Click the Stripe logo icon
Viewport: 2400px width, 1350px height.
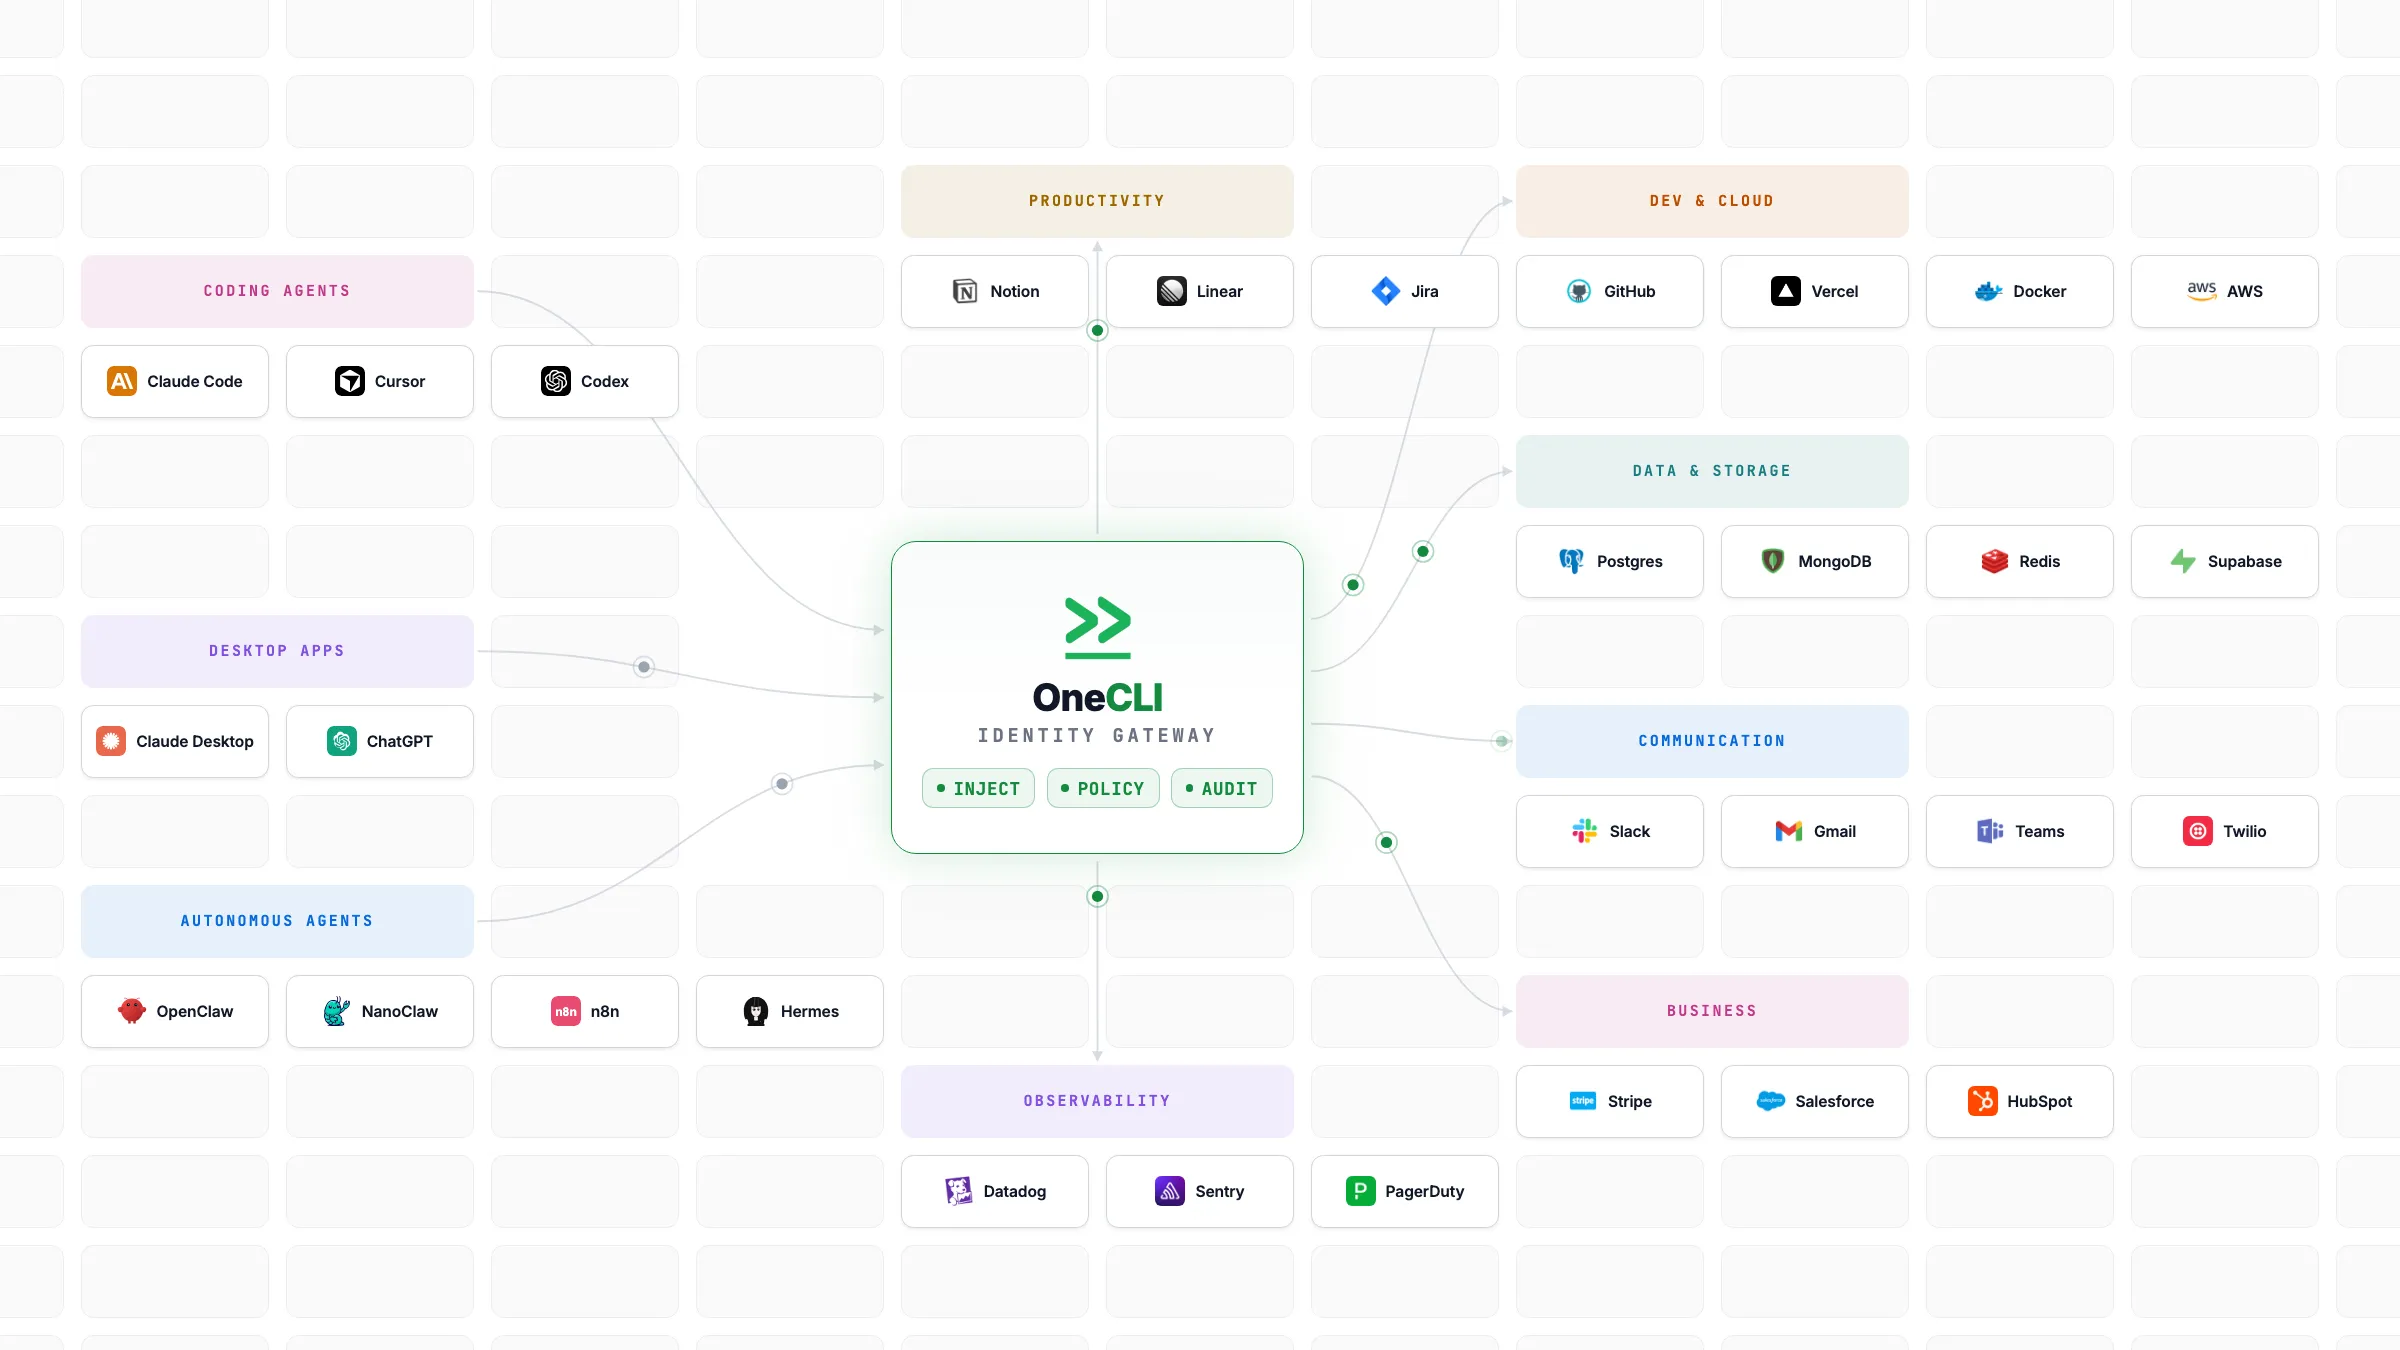tap(1583, 1101)
